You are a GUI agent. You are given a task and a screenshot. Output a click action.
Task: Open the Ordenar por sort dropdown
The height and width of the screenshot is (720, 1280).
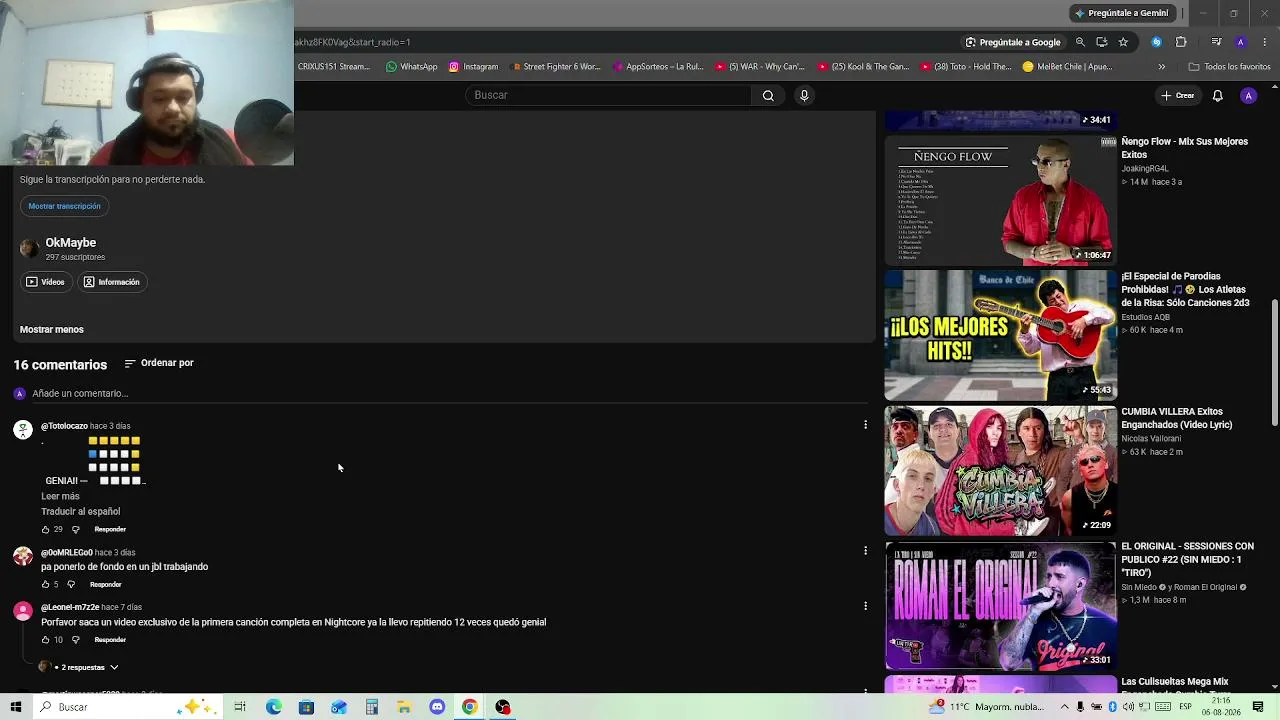(x=159, y=363)
